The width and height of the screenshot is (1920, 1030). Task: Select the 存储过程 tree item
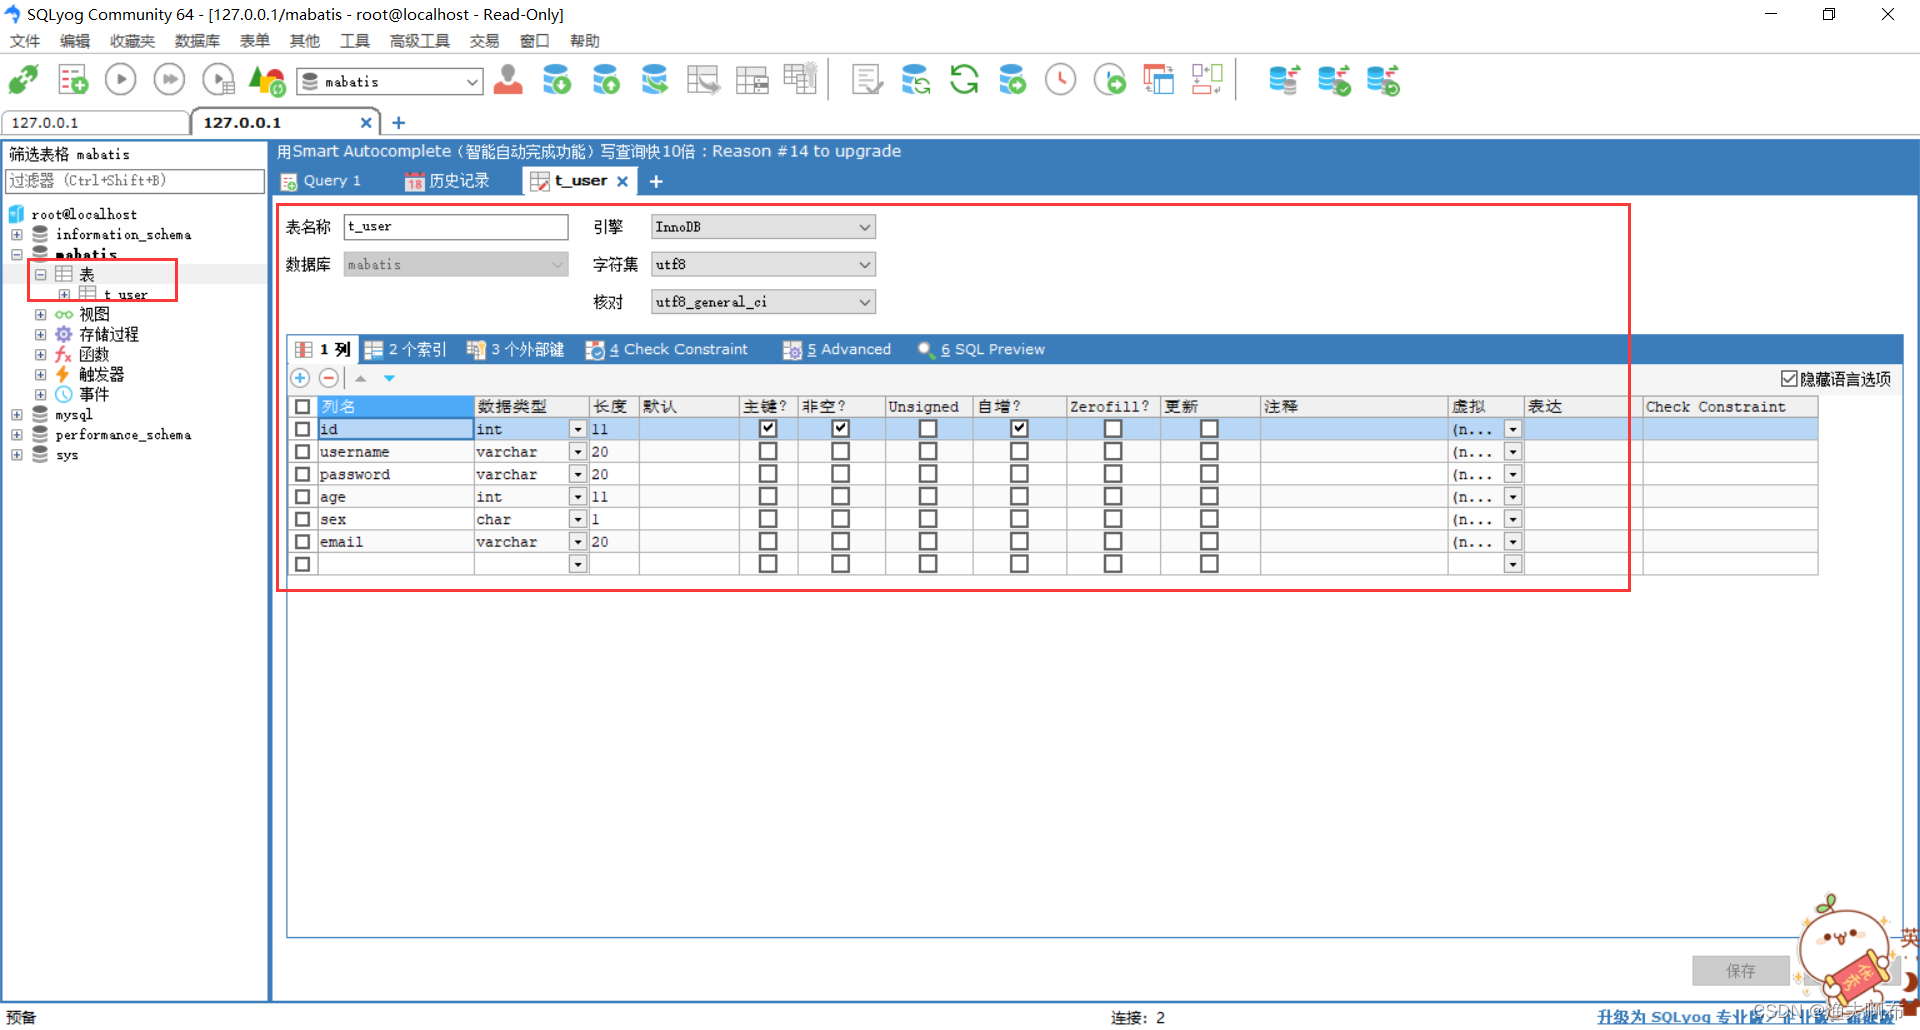(108, 334)
